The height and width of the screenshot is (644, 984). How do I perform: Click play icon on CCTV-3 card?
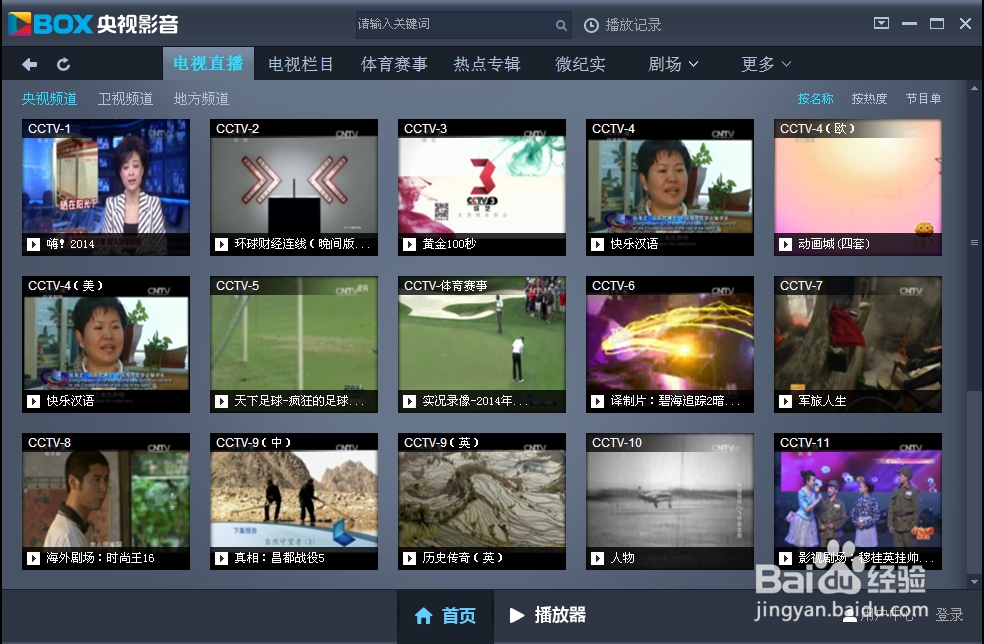[410, 244]
